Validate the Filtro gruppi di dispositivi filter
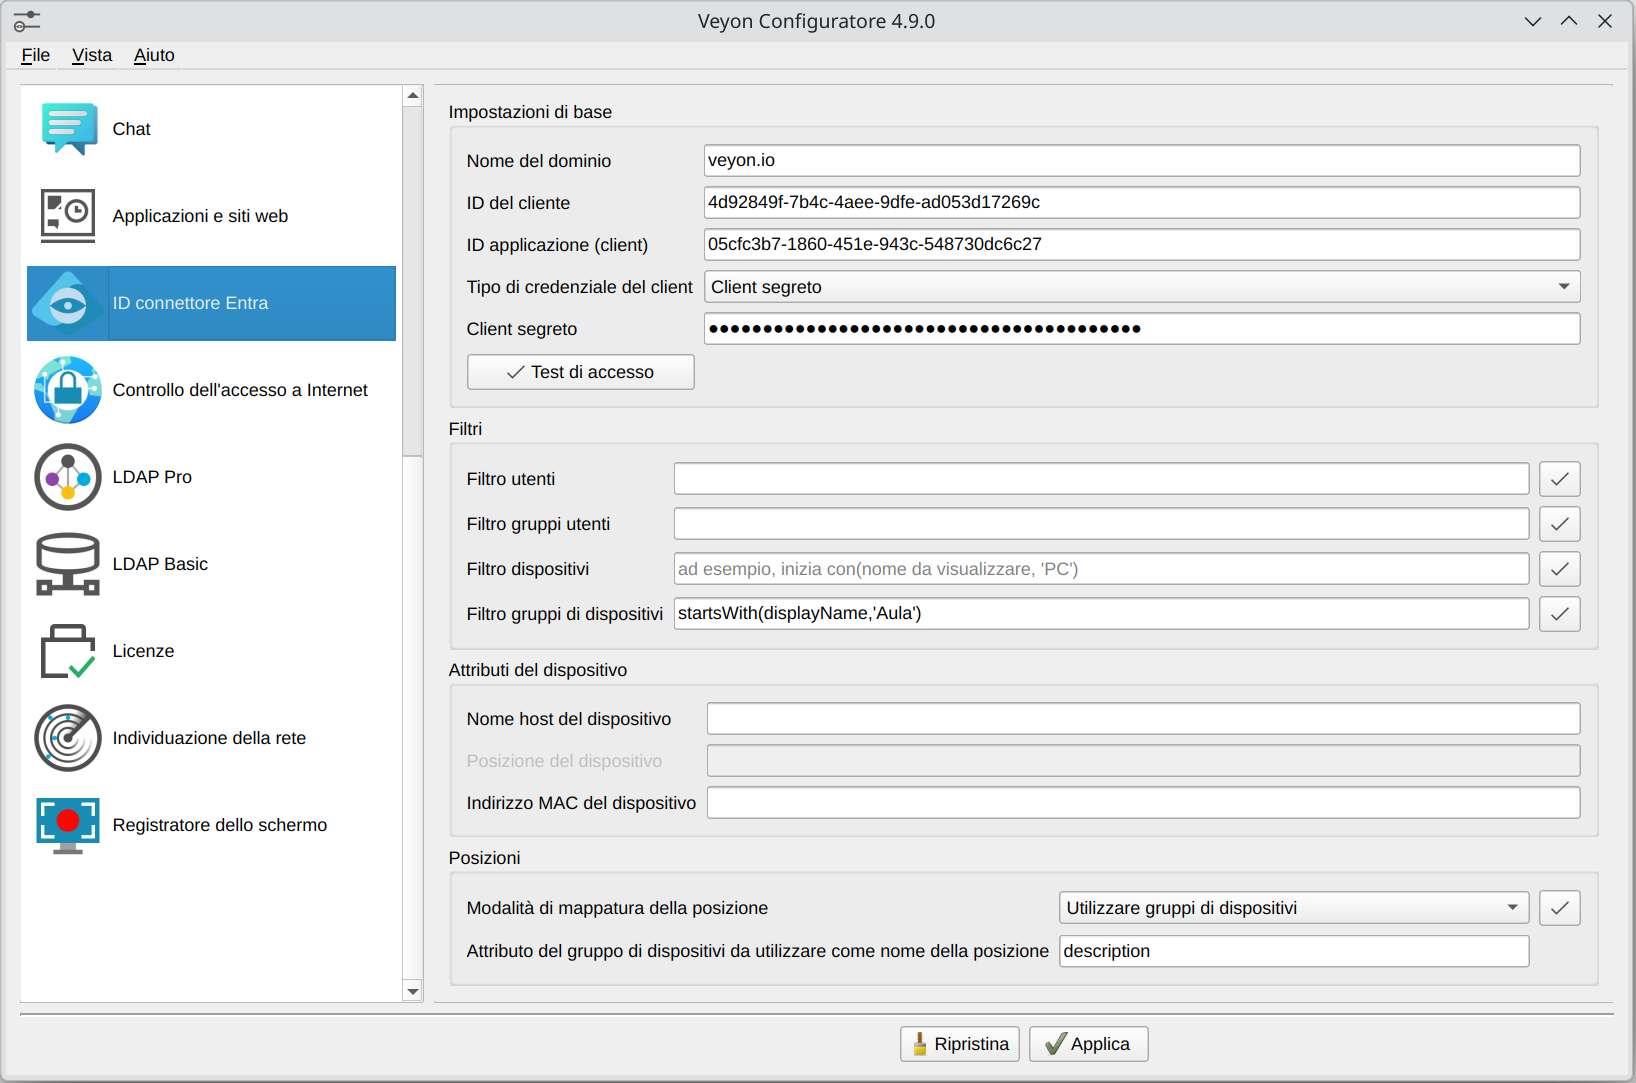Image resolution: width=1636 pixels, height=1083 pixels. 1559,614
